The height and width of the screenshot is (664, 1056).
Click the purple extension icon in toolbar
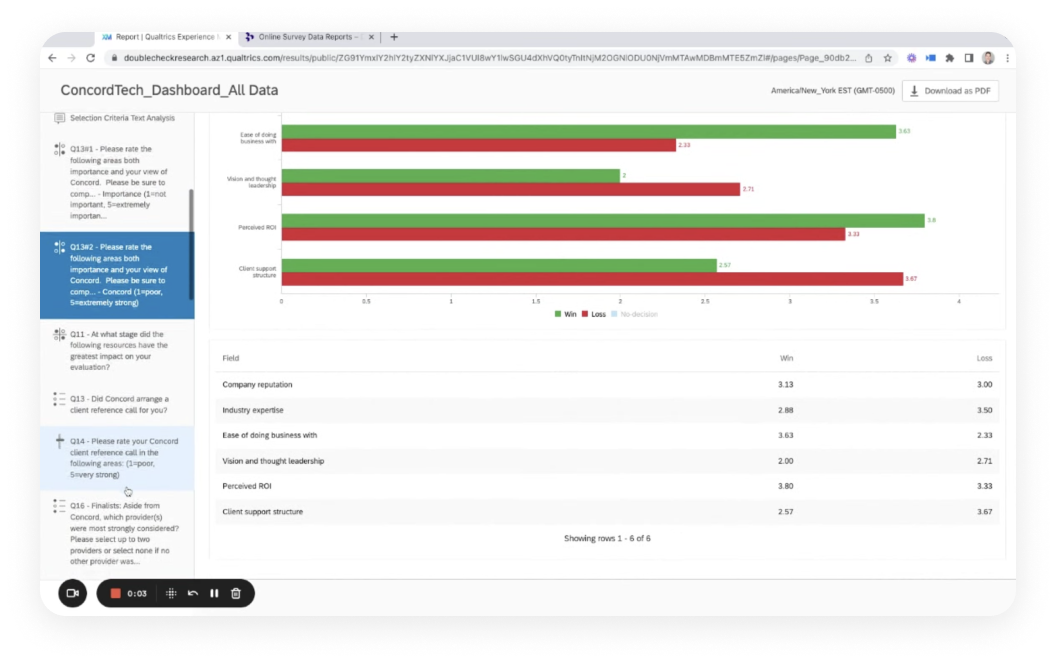click(911, 58)
